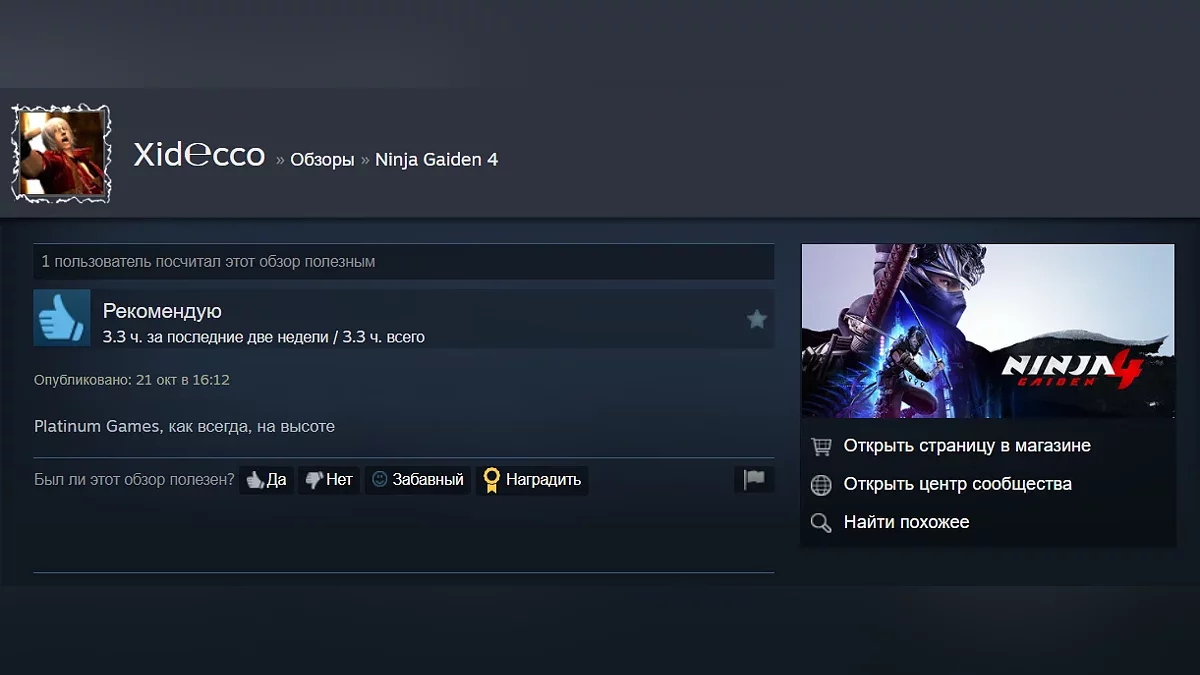The image size is (1200, 675).
Task: Click Найти похожее link
Action: 906,522
